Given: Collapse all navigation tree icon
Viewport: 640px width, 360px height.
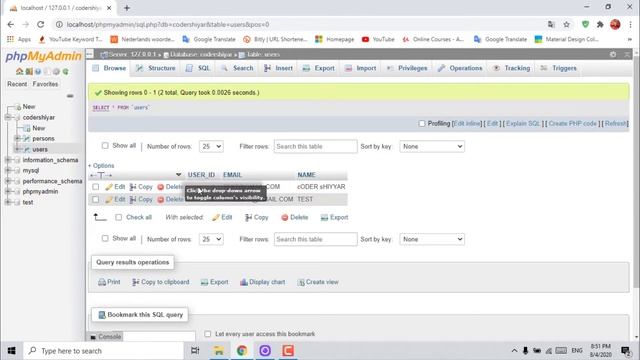Looking at the screenshot, I should click(70, 96).
